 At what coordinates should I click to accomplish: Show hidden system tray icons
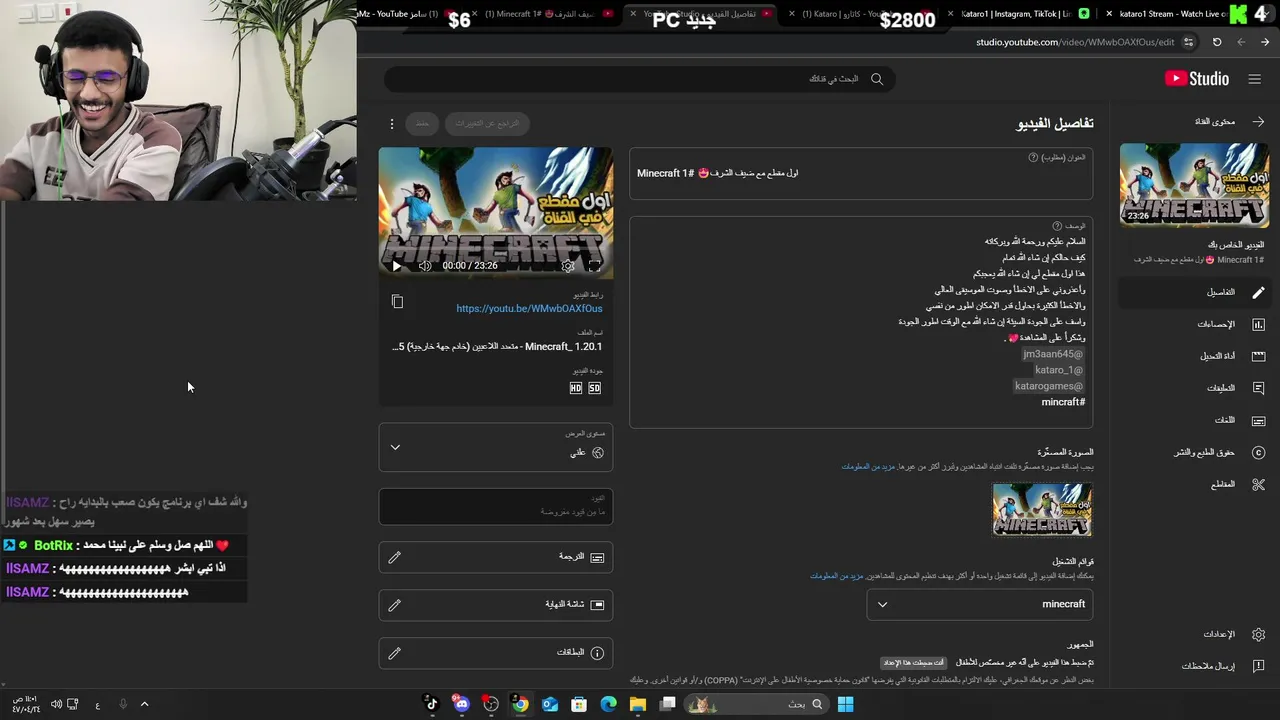(x=144, y=704)
